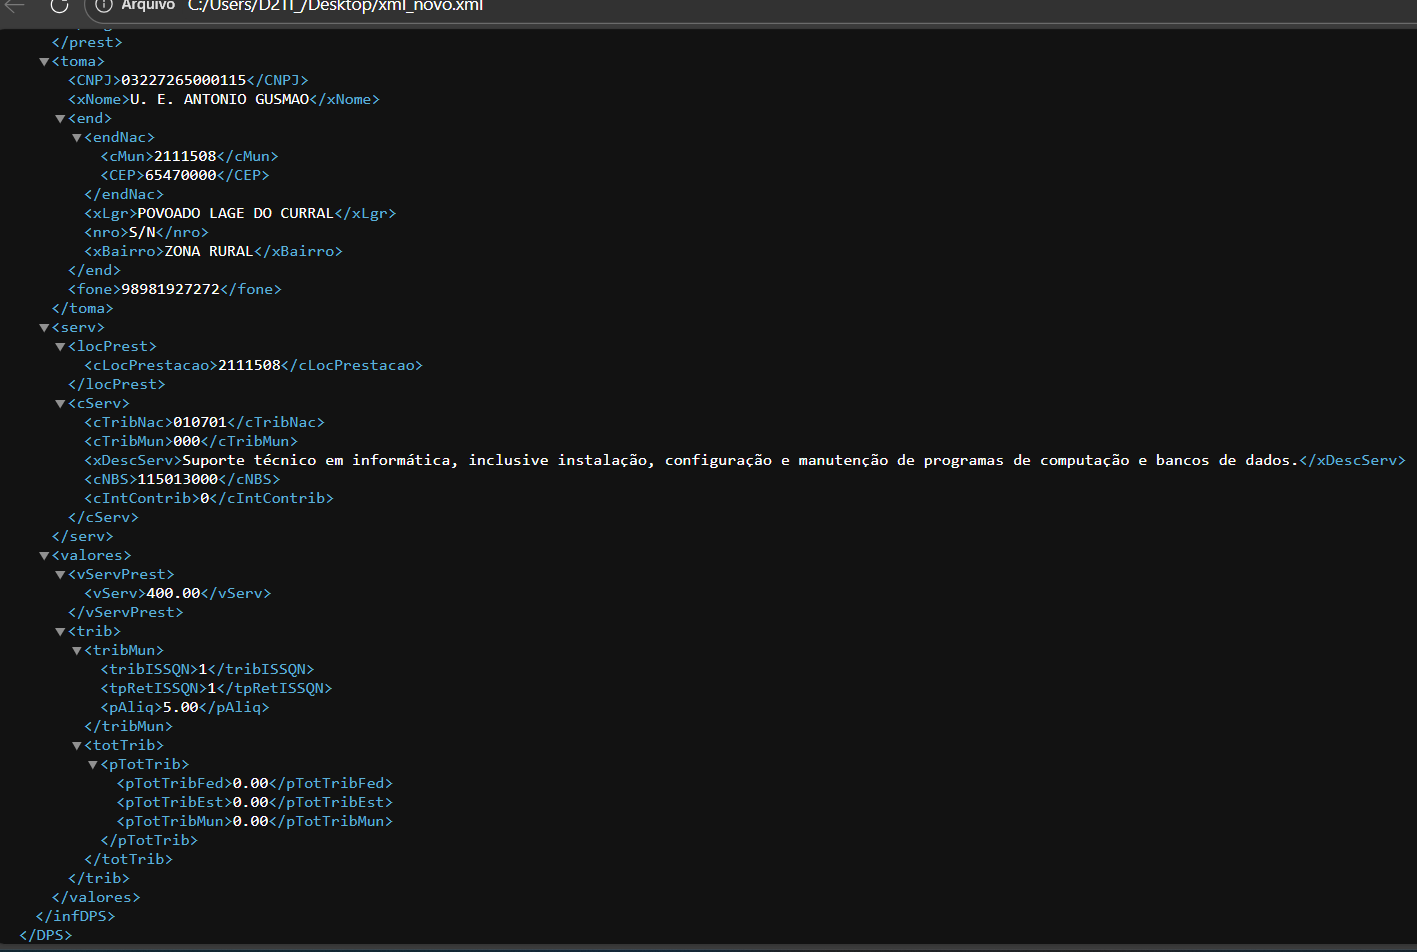Collapse the endNac node
1417x952 pixels.
click(x=77, y=138)
